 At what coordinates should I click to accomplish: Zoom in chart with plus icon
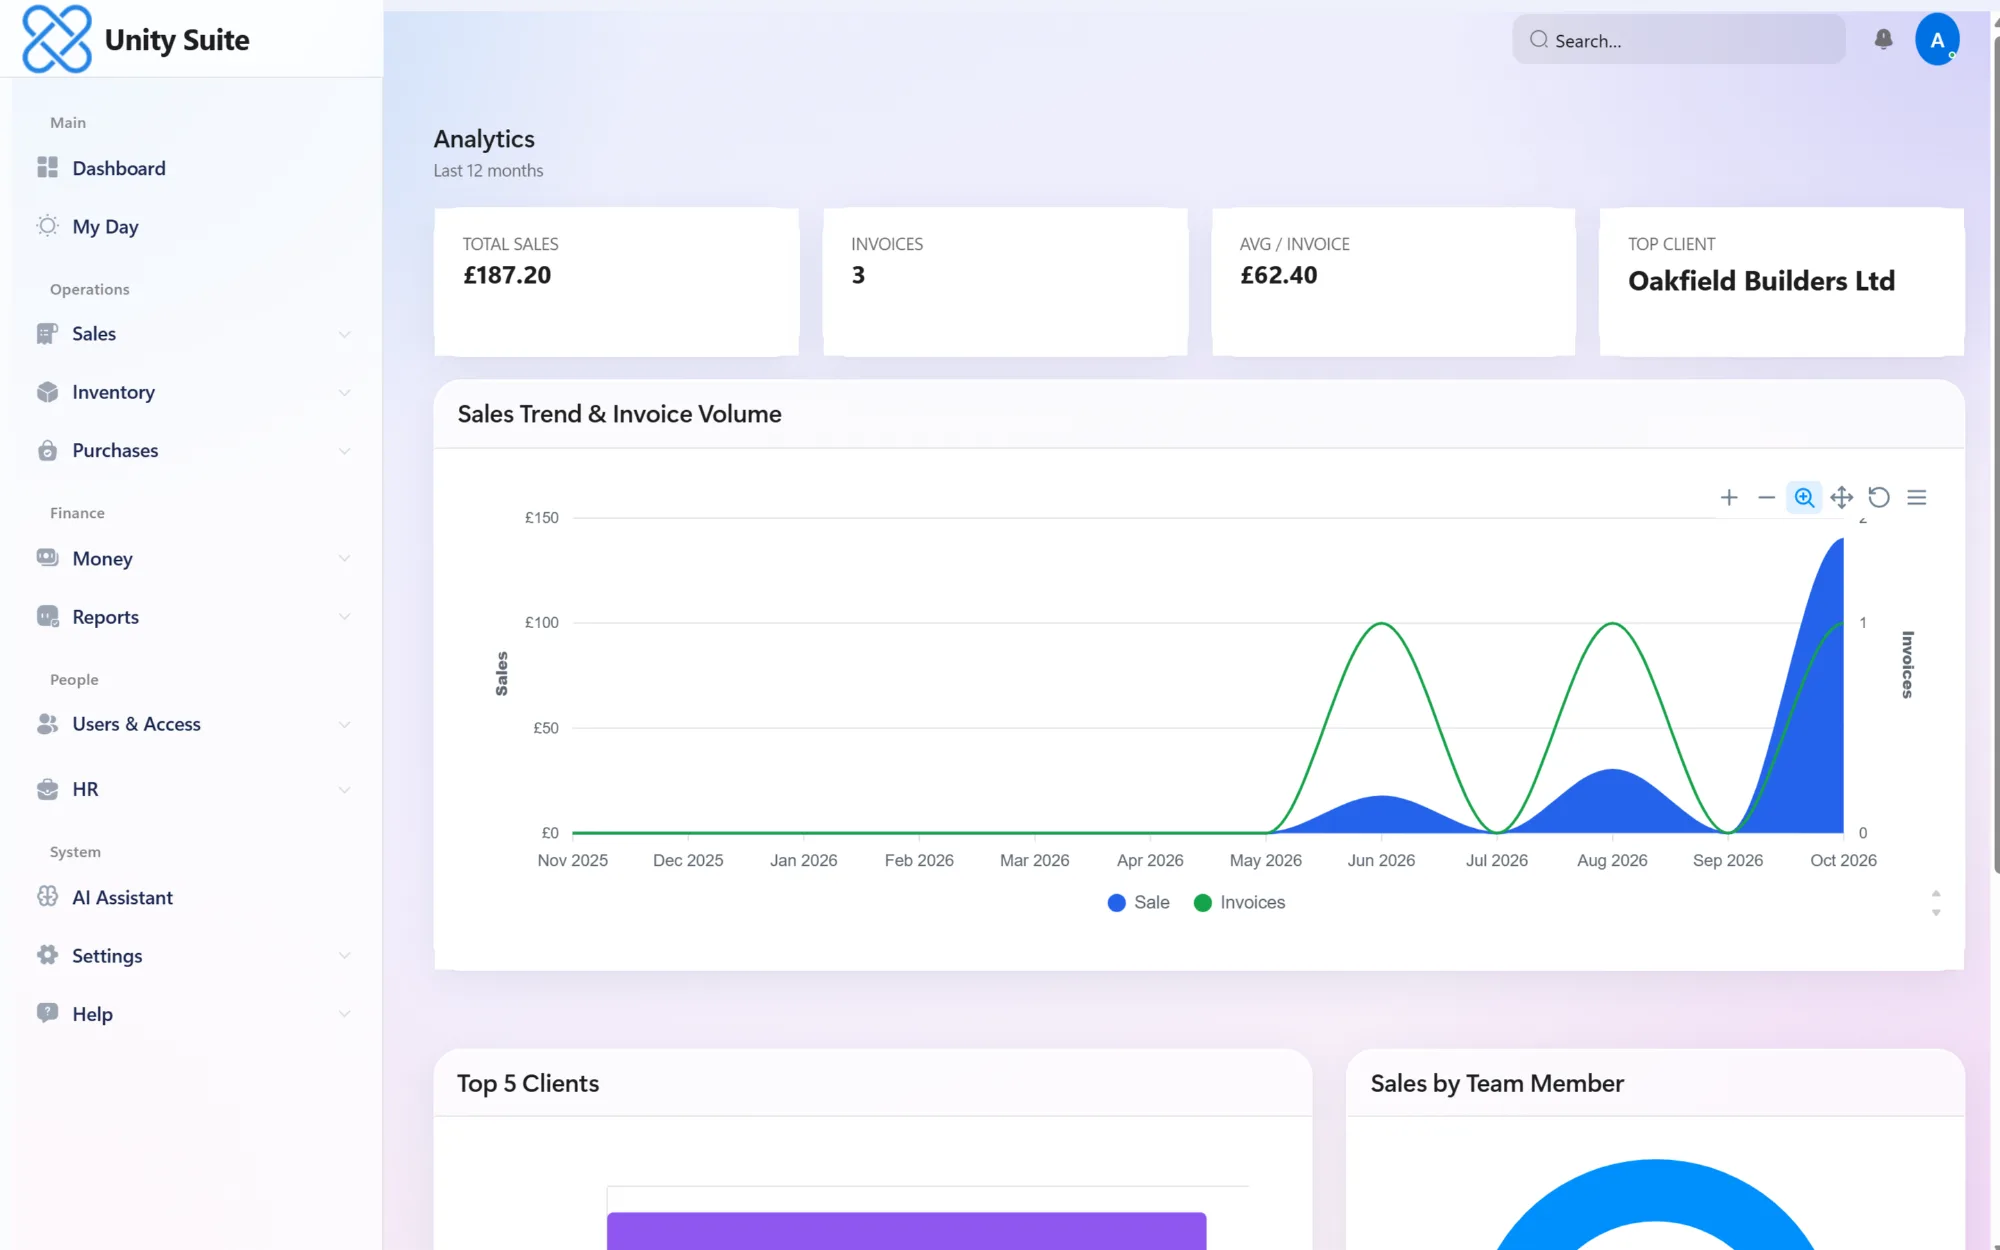1729,497
